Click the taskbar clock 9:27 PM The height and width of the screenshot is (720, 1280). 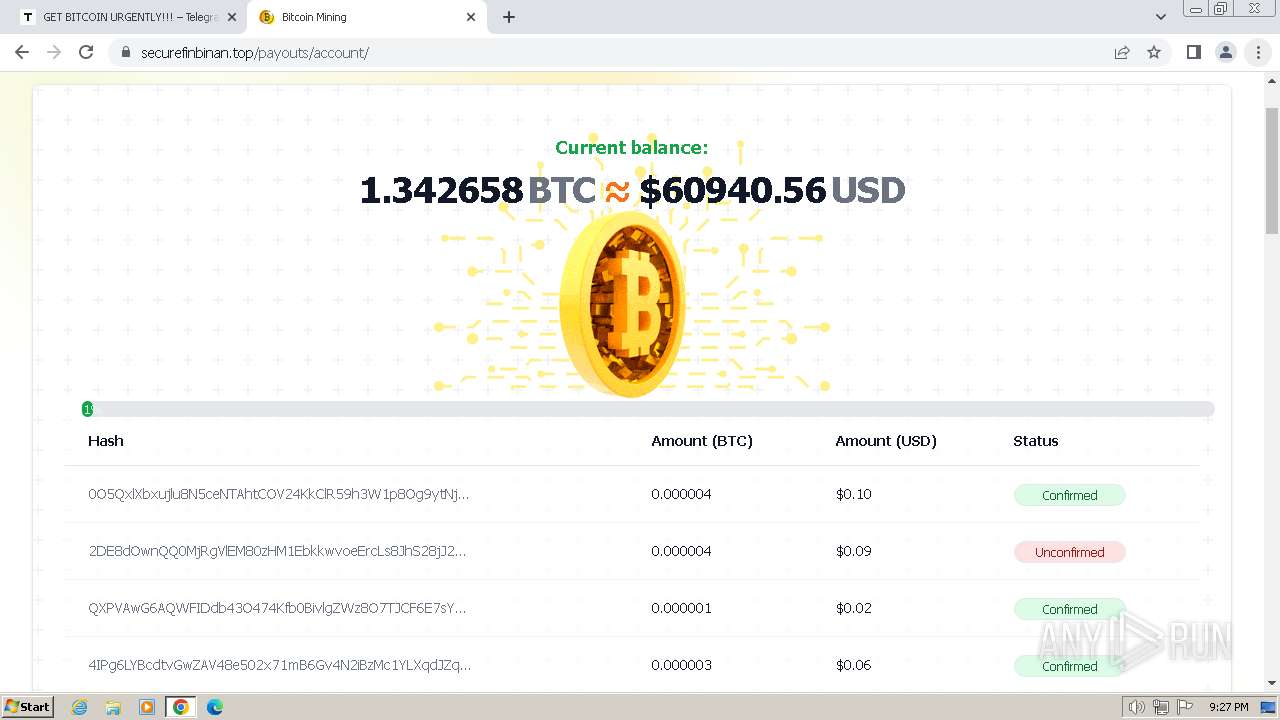point(1229,707)
